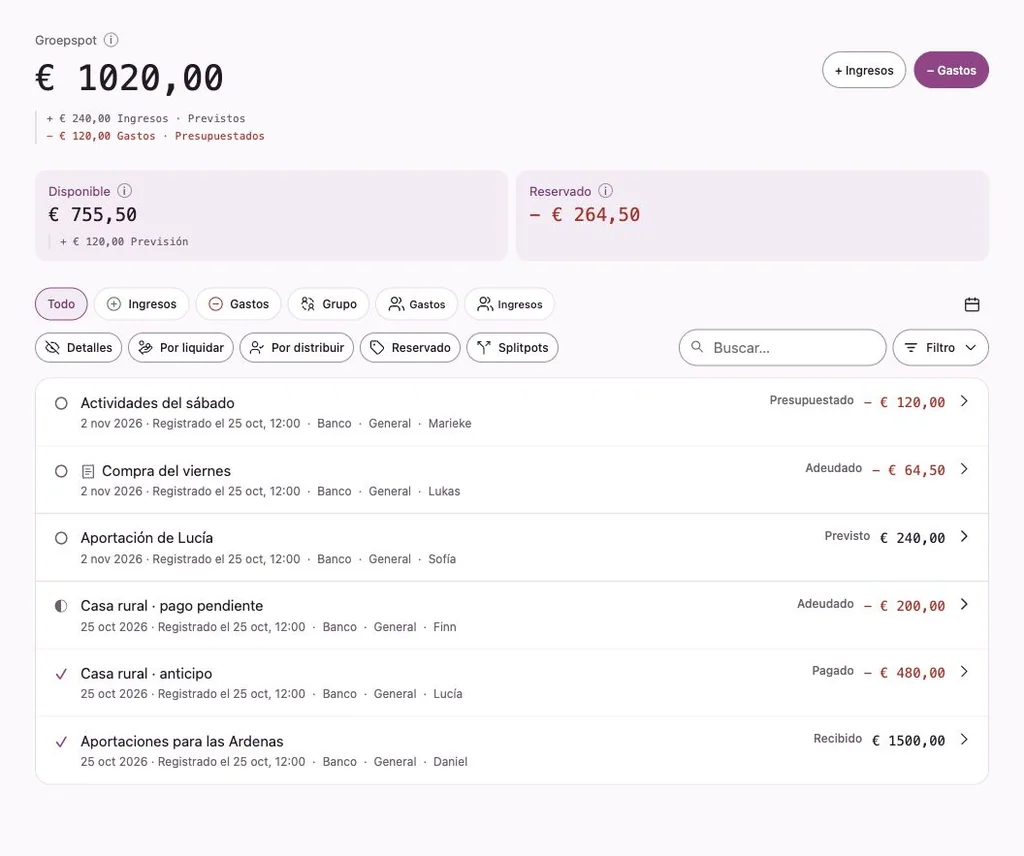Open Casa rural · anticipo title
Image resolution: width=1024 pixels, height=856 pixels.
coord(146,673)
